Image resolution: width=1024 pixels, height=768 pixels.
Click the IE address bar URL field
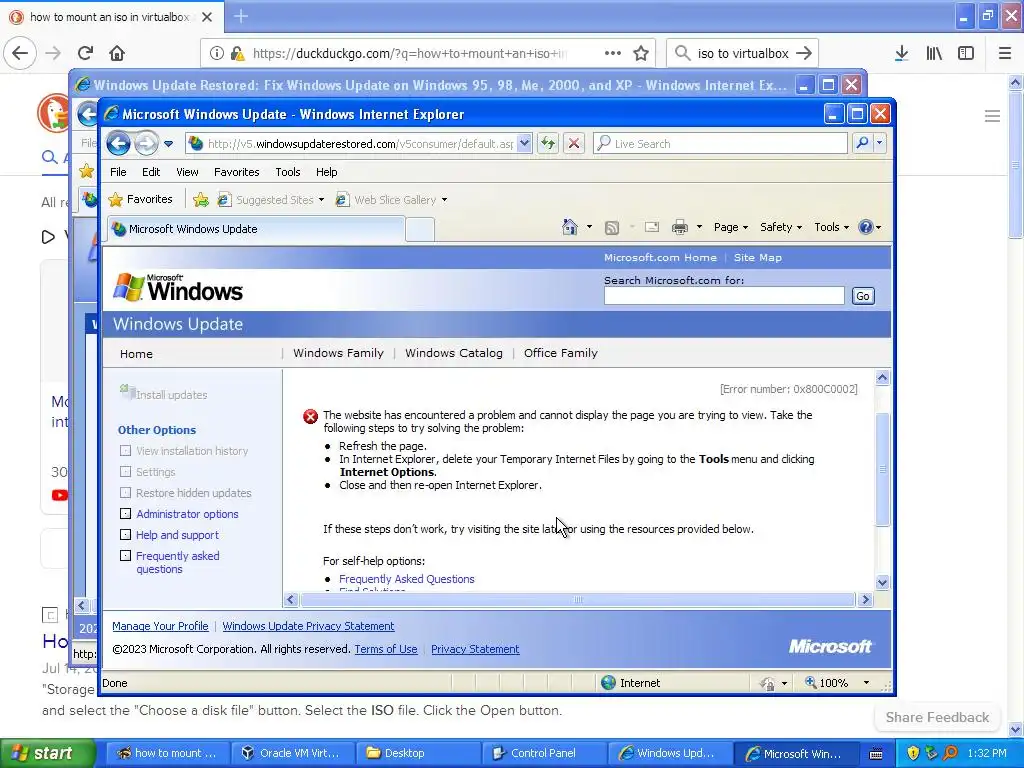click(360, 144)
